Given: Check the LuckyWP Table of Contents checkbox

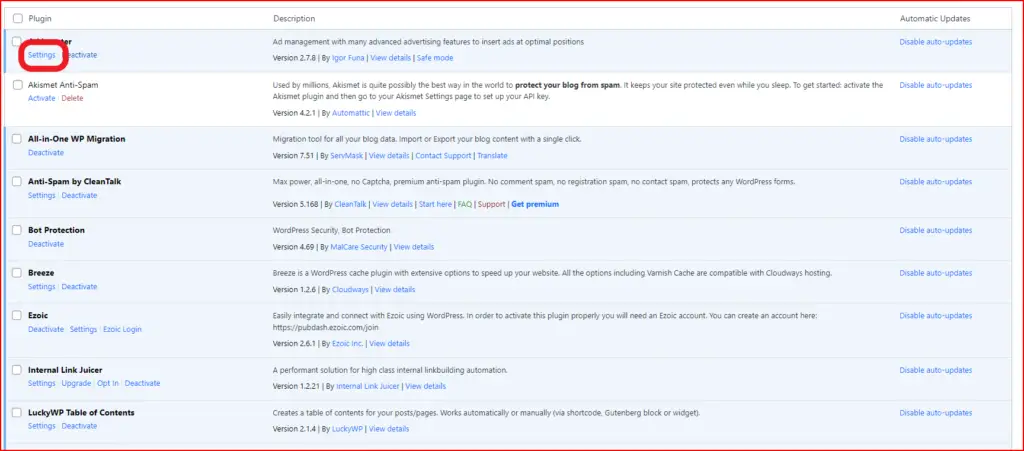Looking at the screenshot, I should (x=18, y=412).
